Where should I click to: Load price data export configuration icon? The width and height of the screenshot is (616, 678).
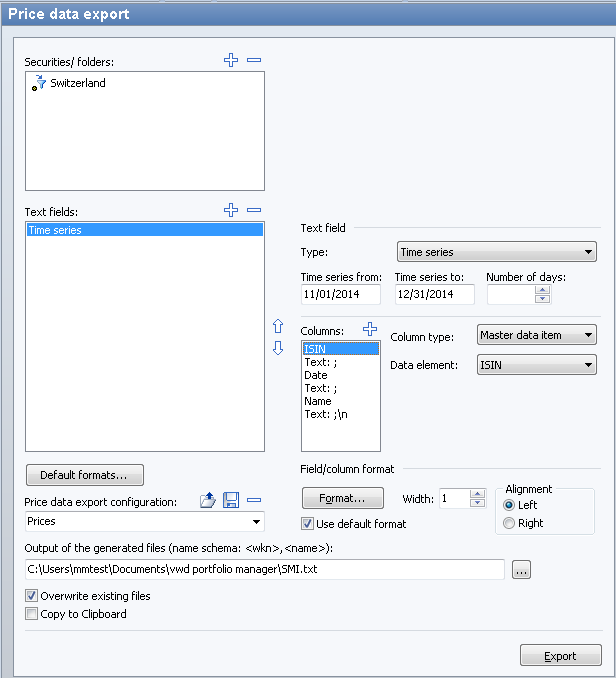208,501
